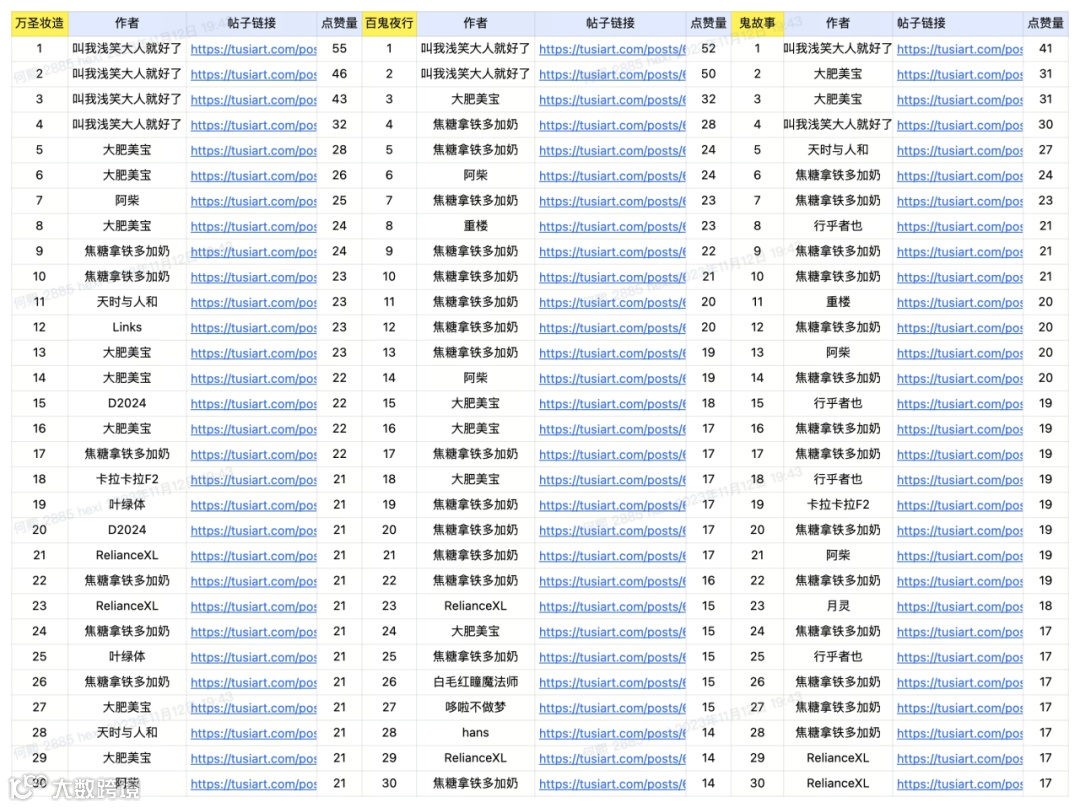Image resolution: width=1080 pixels, height=808 pixels.
Task: Click the 点赞量 header in the 百鬼夜行 table
Action: coord(709,23)
